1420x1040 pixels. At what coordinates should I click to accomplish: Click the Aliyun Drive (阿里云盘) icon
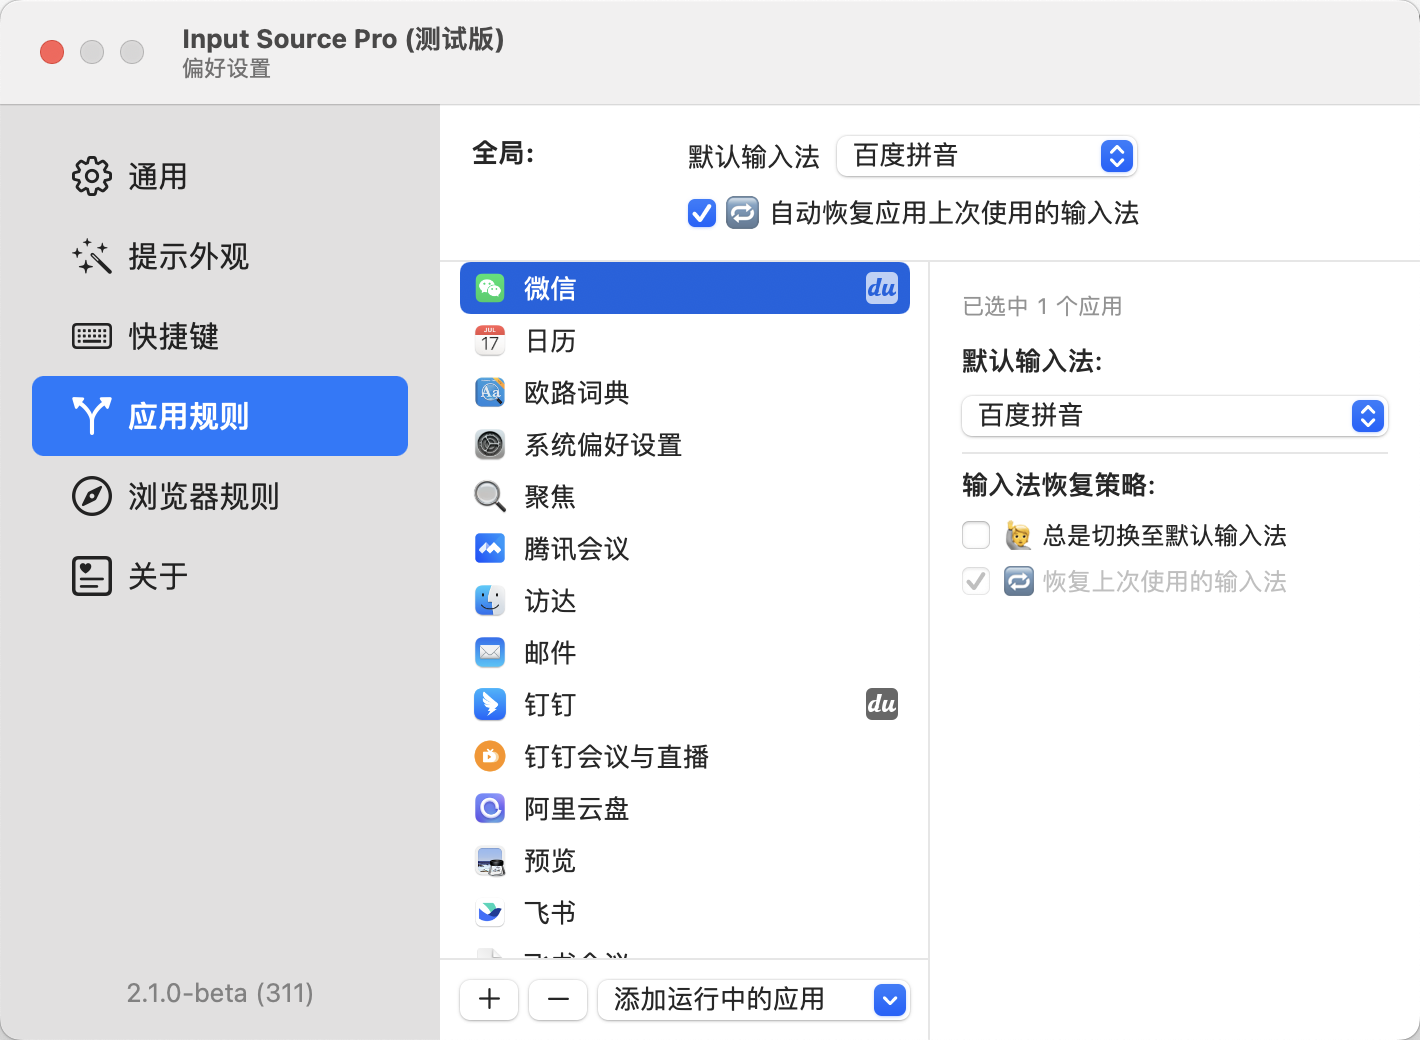coord(490,808)
